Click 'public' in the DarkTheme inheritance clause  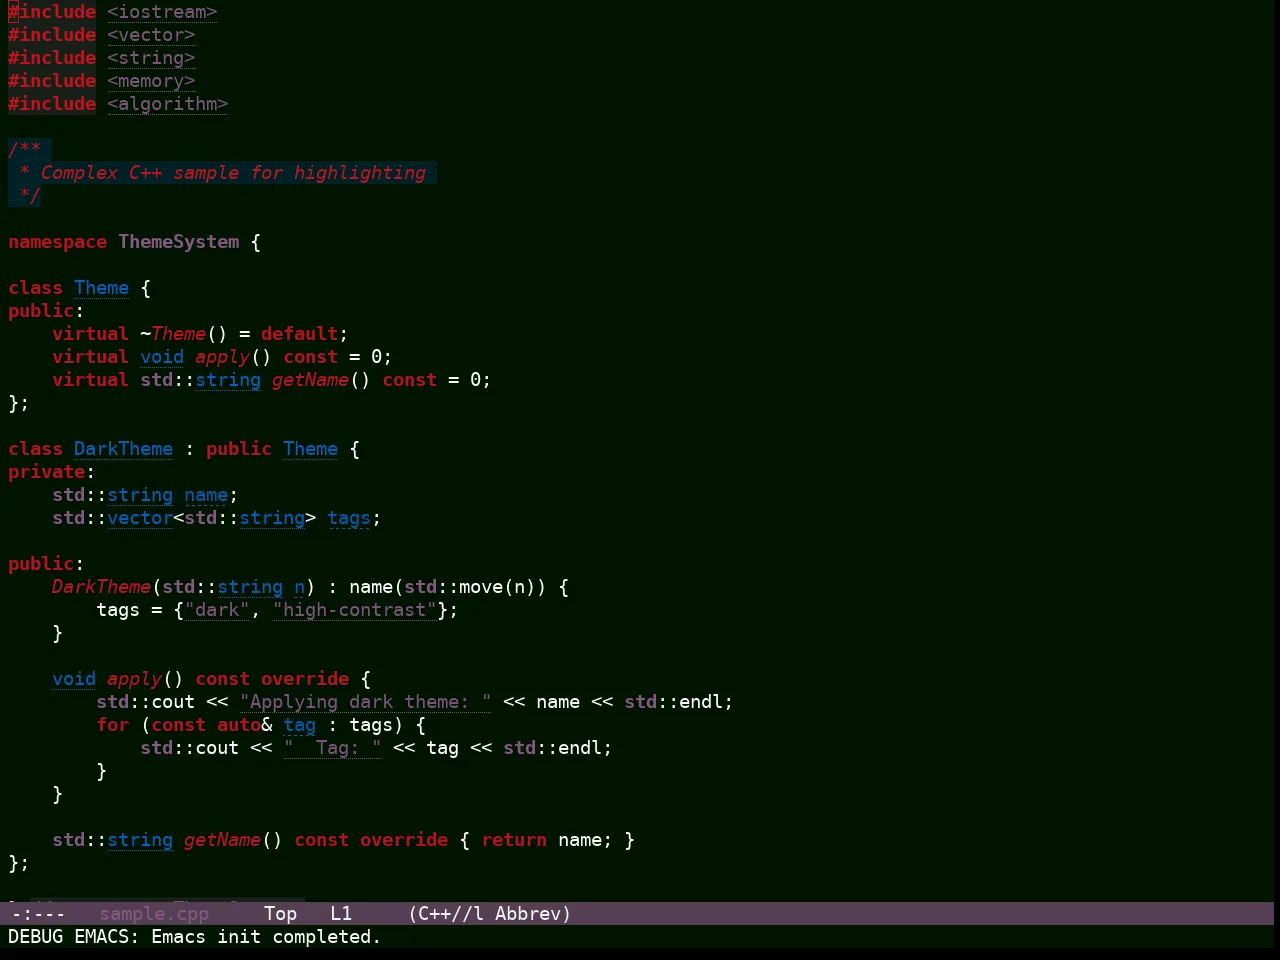(239, 449)
